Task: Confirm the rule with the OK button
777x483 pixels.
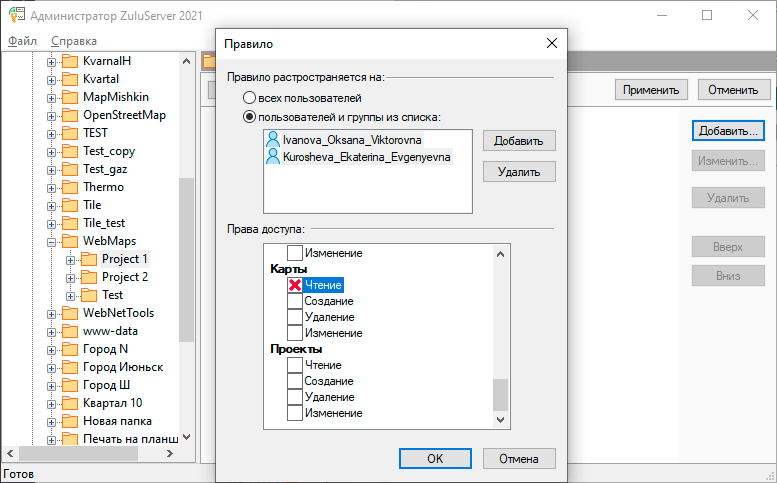Action: (435, 459)
